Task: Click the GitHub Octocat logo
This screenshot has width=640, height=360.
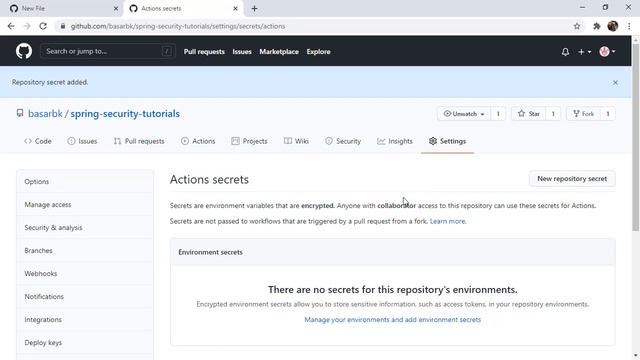Action: point(24,51)
